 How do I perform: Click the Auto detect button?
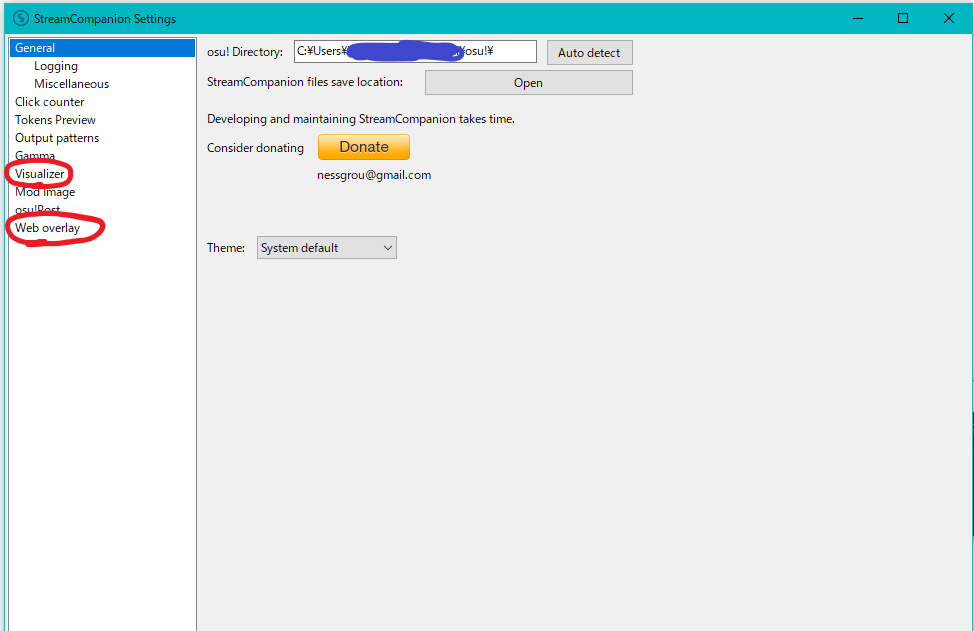pyautogui.click(x=589, y=53)
